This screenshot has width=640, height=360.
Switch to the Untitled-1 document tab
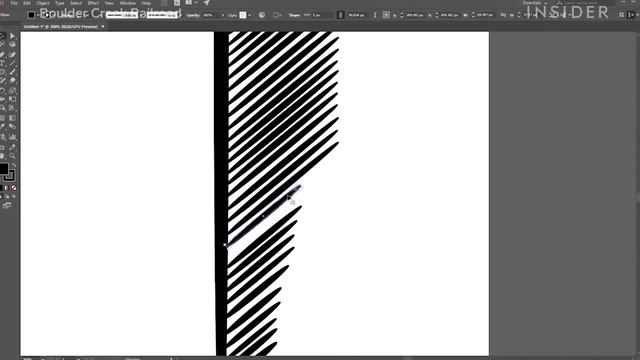click(x=60, y=27)
